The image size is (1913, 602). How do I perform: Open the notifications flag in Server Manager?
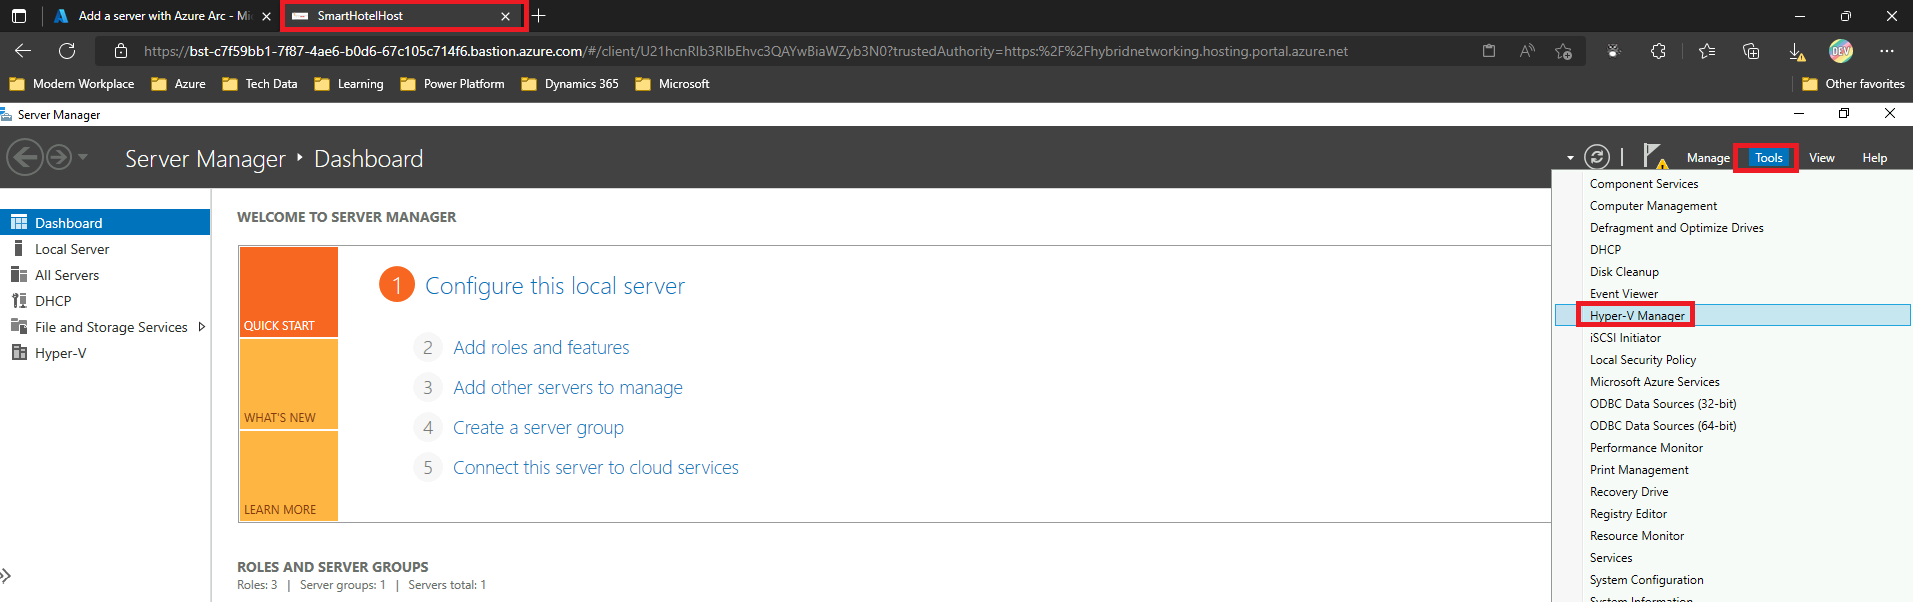pyautogui.click(x=1654, y=157)
